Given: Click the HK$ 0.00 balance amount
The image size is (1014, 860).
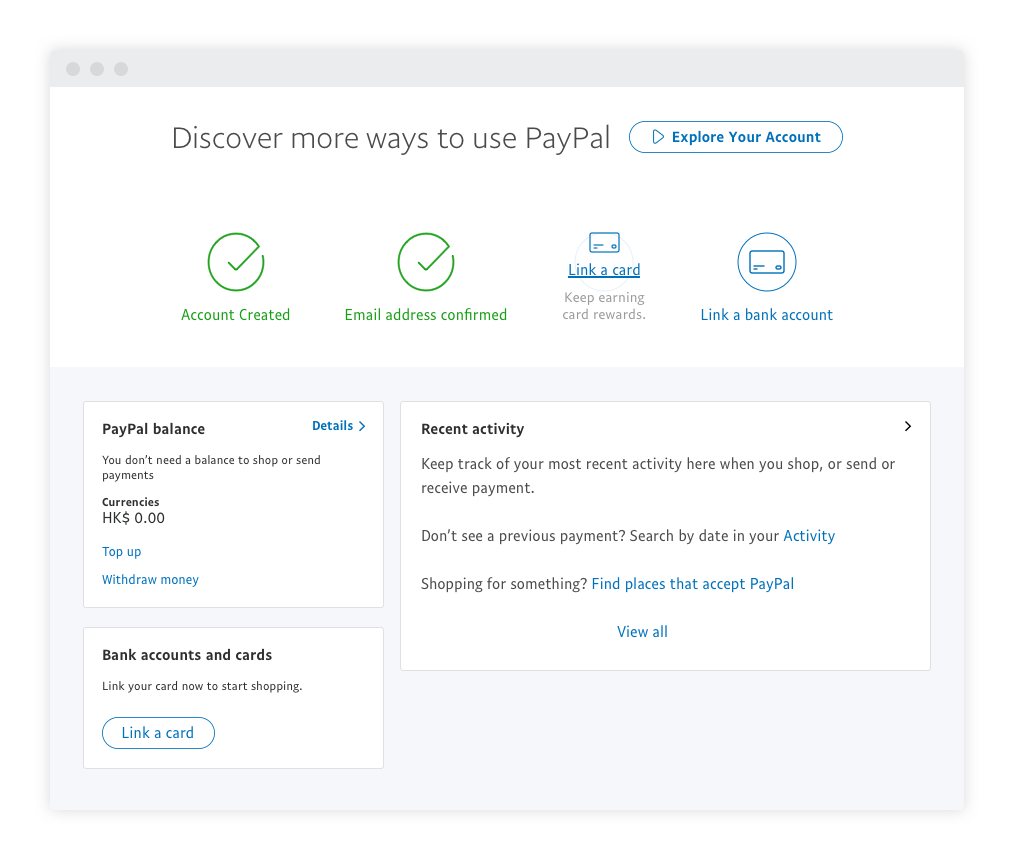Looking at the screenshot, I should pos(133,518).
